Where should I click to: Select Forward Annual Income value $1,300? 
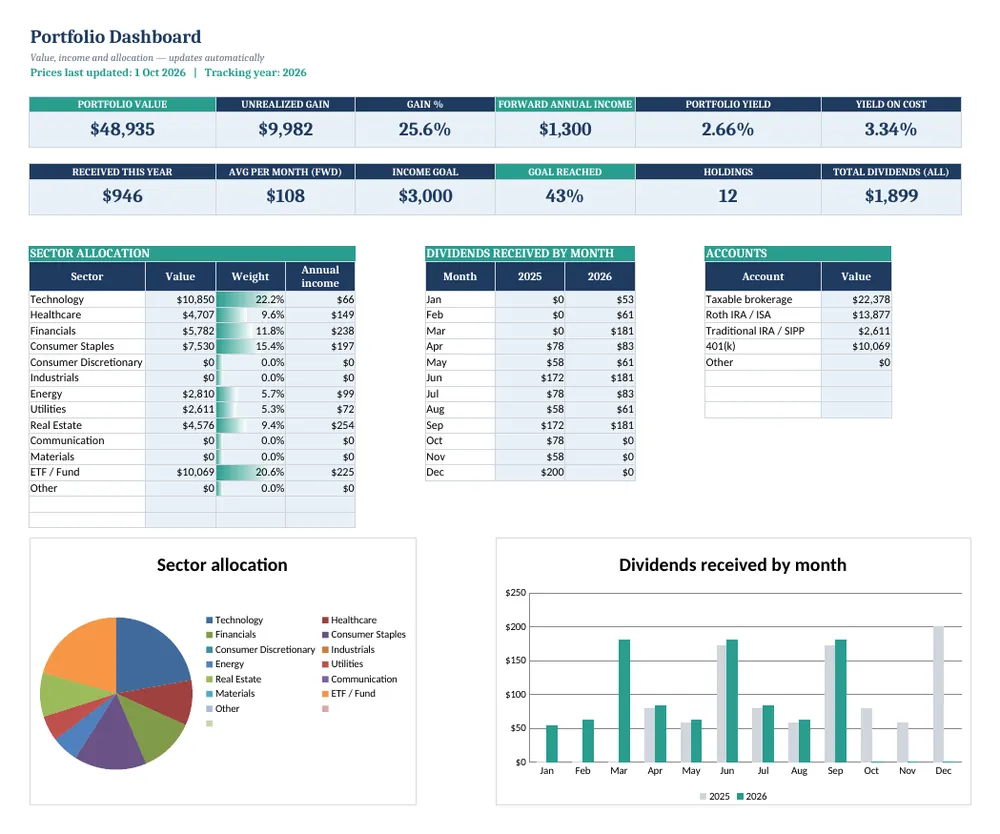point(565,129)
